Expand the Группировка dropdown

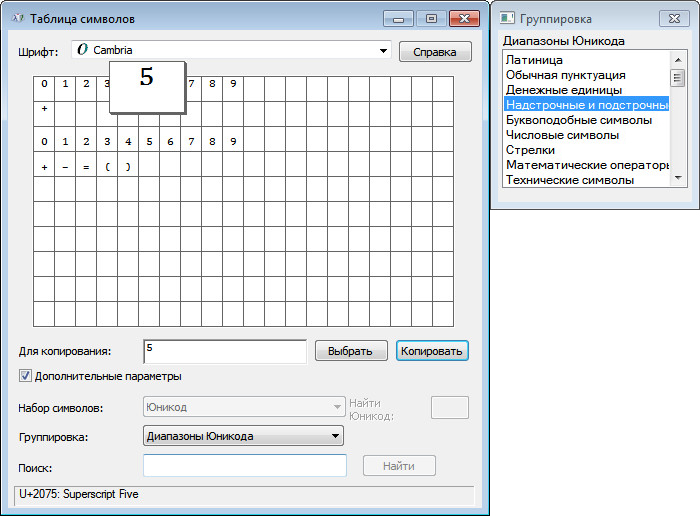[x=243, y=436]
